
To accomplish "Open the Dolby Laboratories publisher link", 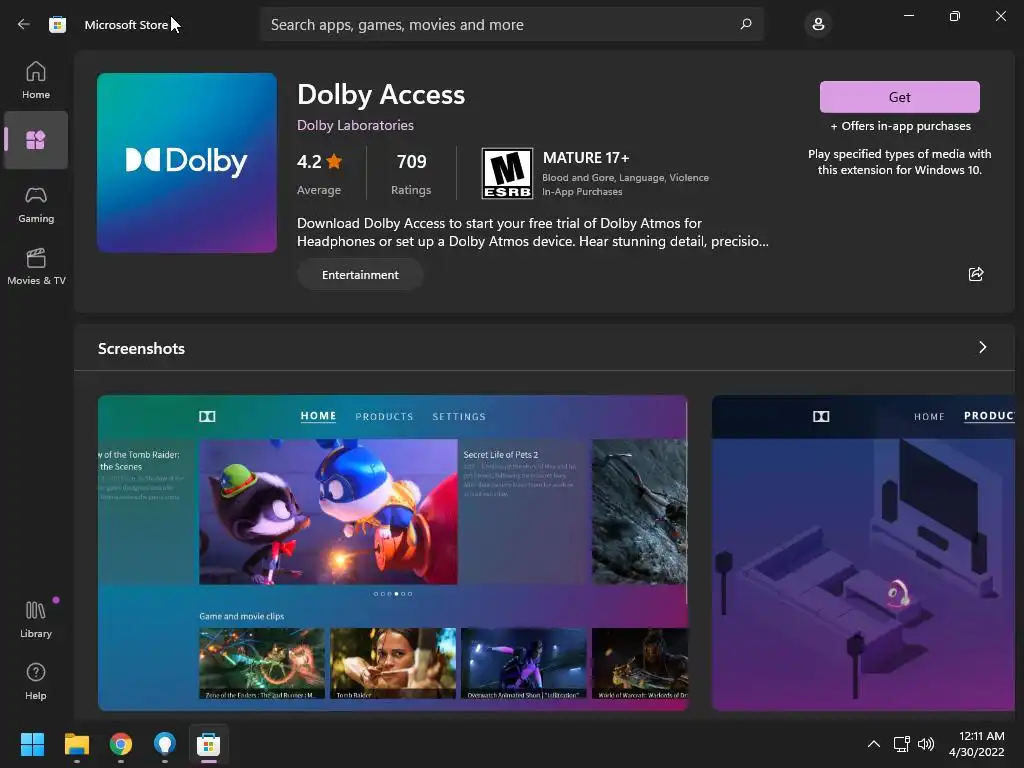I will (x=355, y=125).
